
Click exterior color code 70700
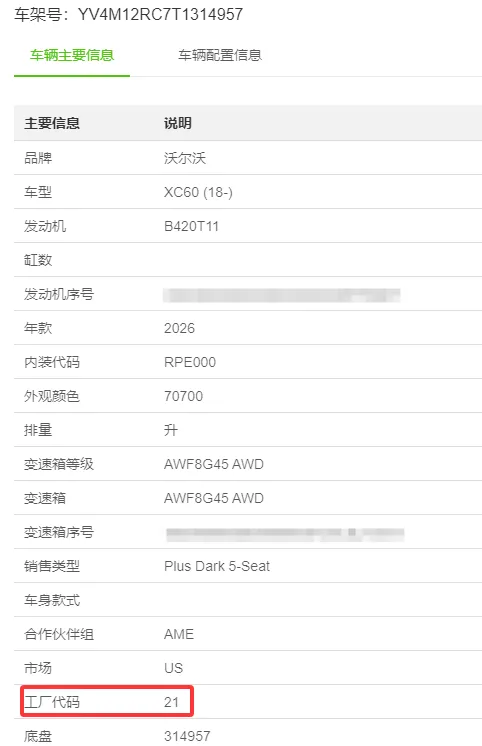(x=183, y=396)
